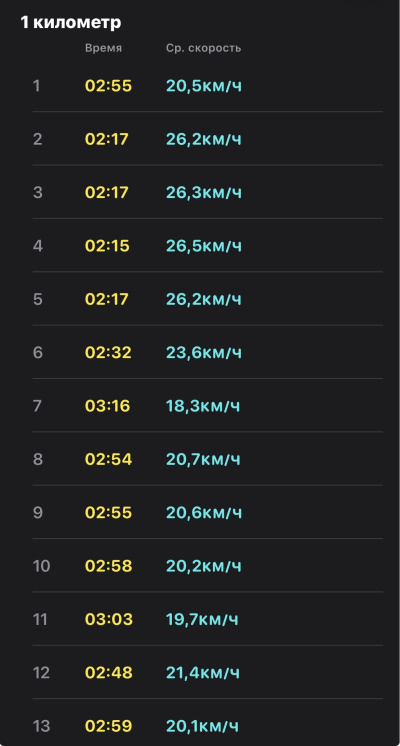Viewport: 400px width, 746px height.
Task: Click the Время column header
Action: [x=103, y=48]
